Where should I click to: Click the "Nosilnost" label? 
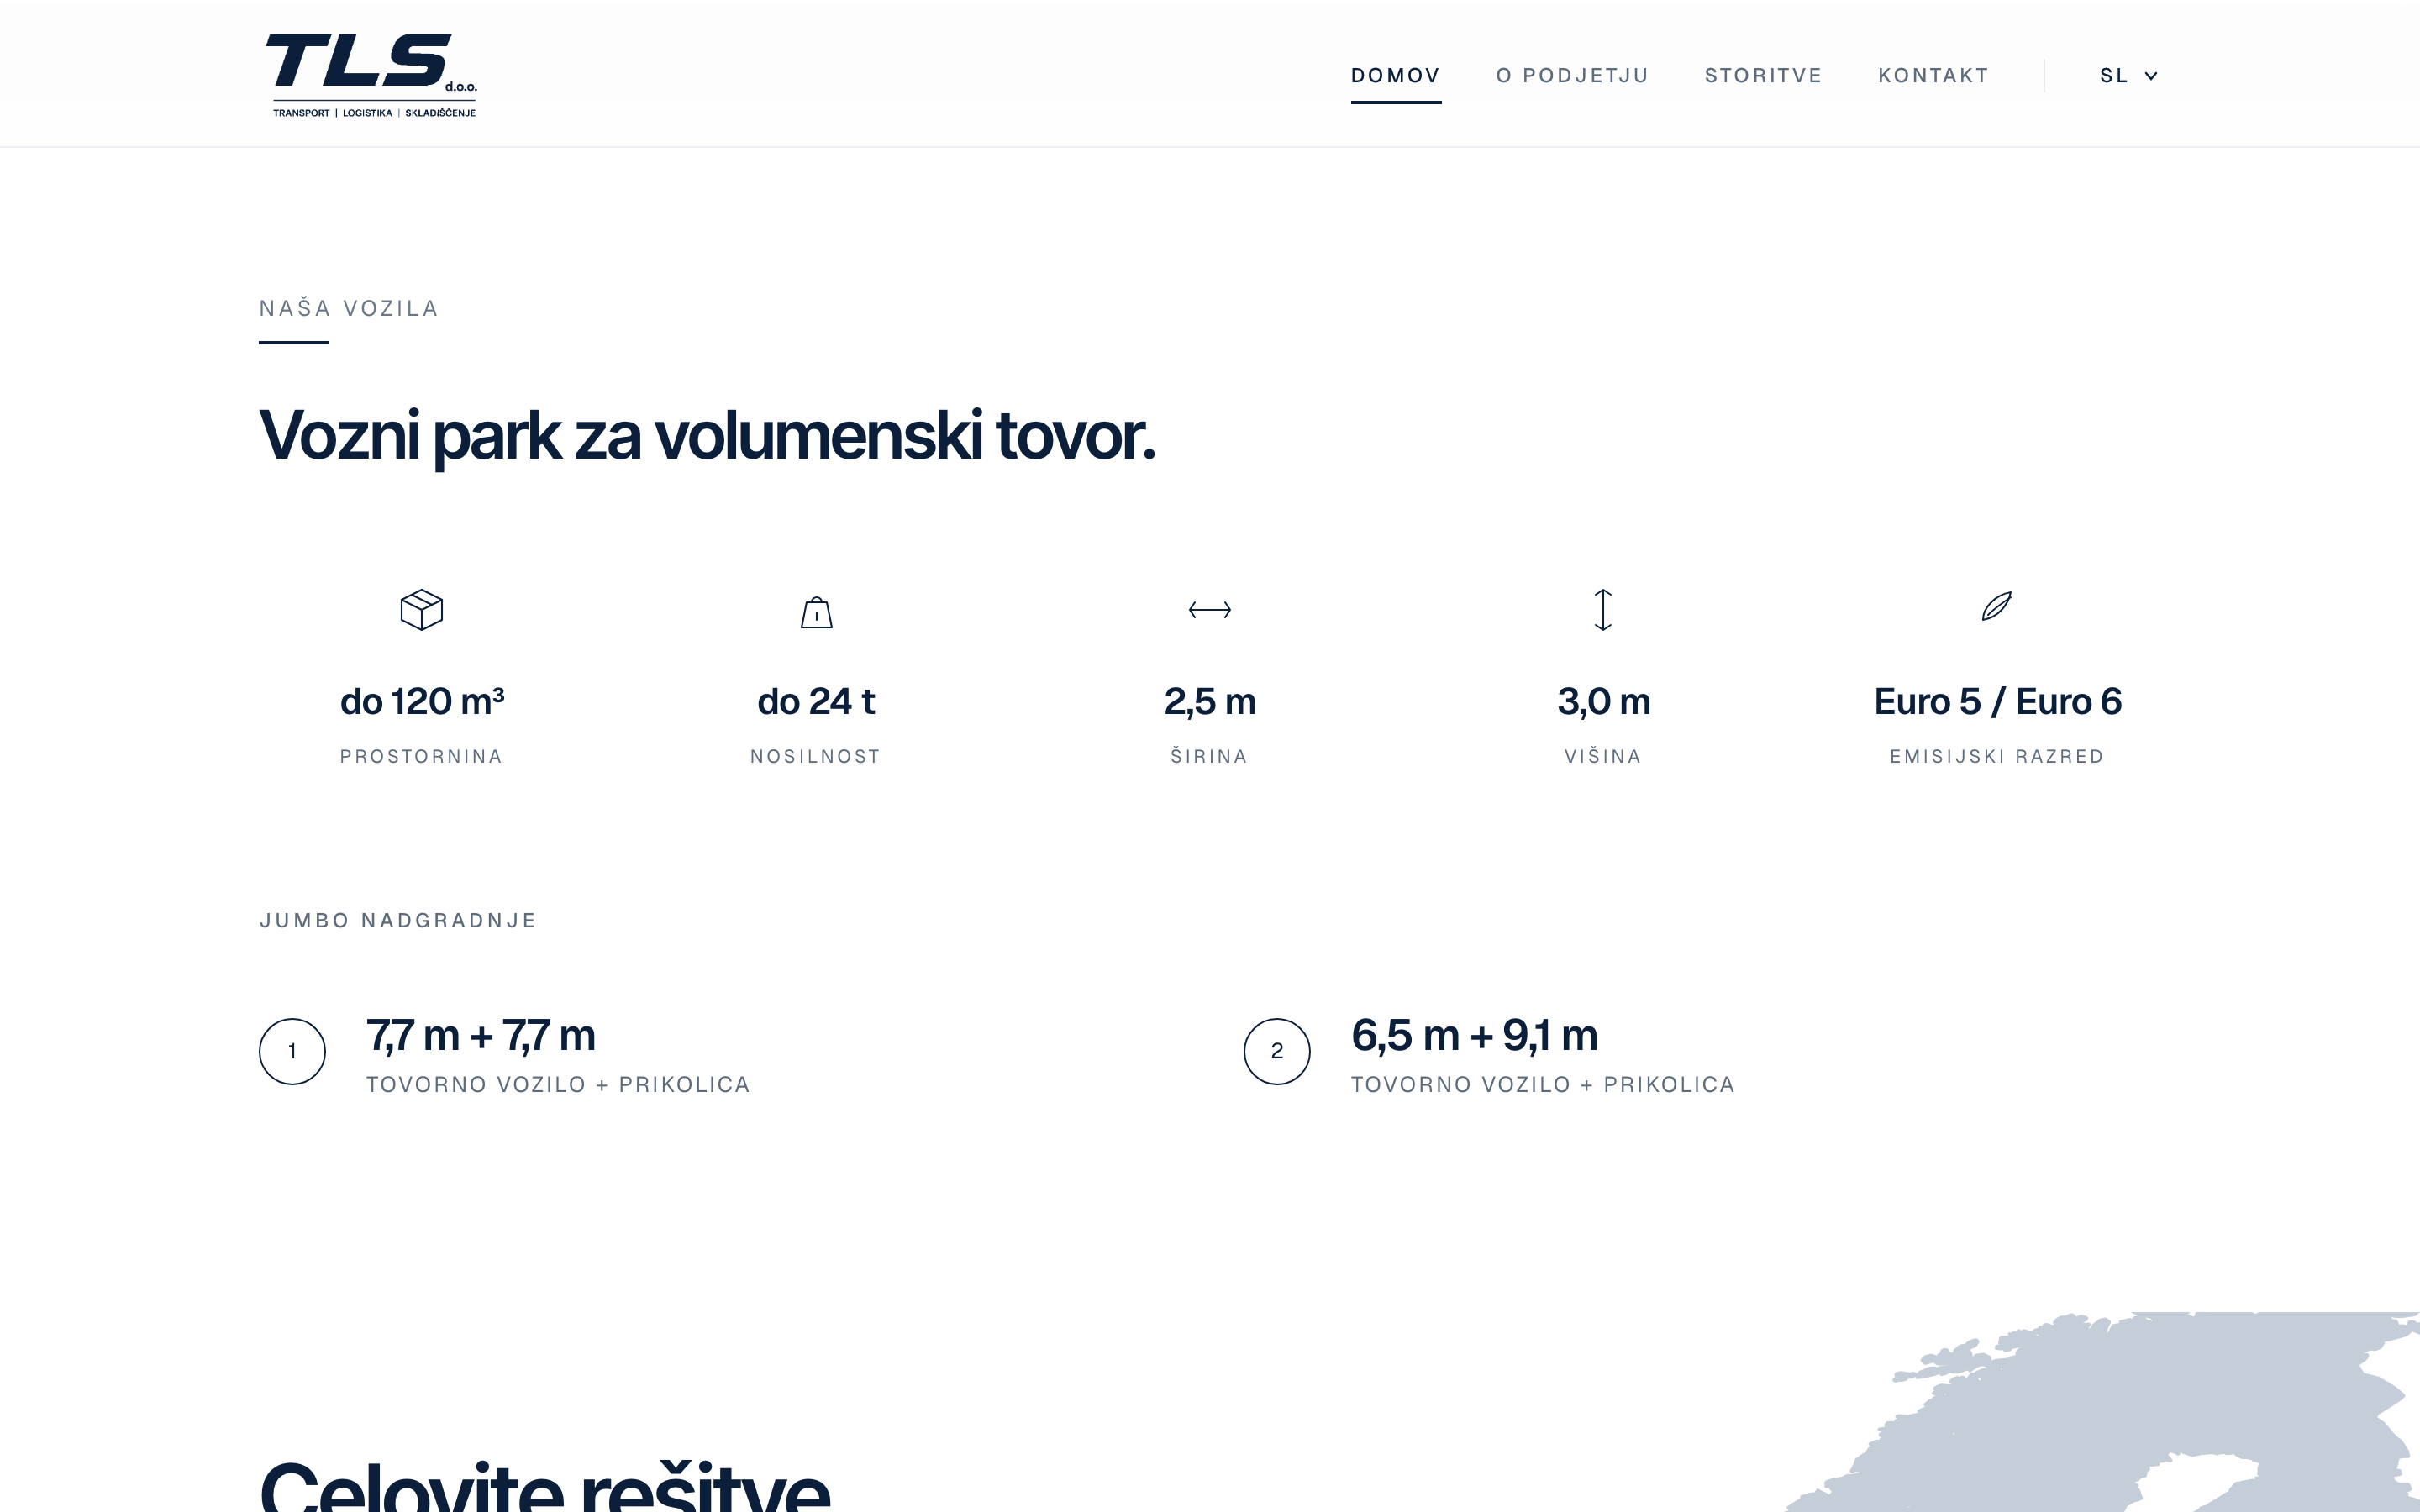point(816,756)
